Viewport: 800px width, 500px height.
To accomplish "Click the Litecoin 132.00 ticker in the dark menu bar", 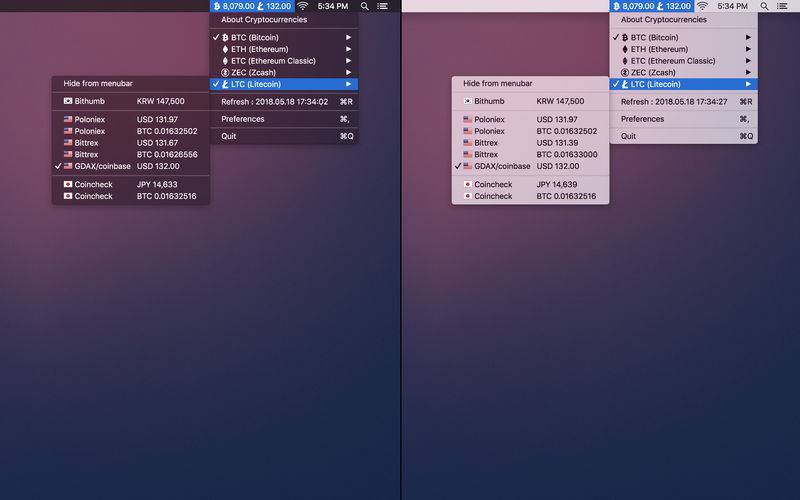I will tap(274, 6).
